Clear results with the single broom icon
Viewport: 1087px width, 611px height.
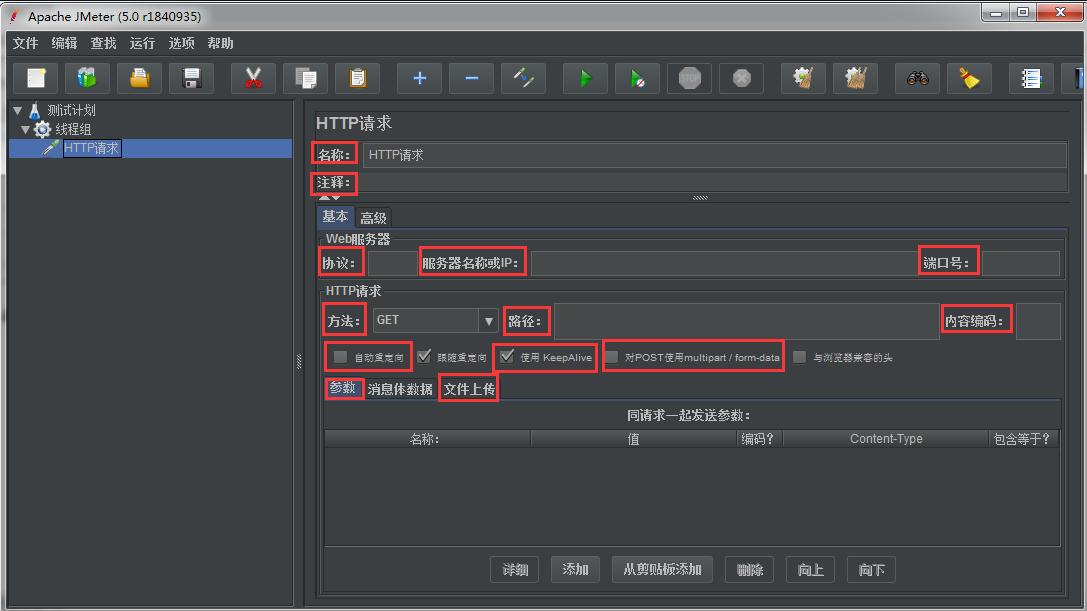803,78
